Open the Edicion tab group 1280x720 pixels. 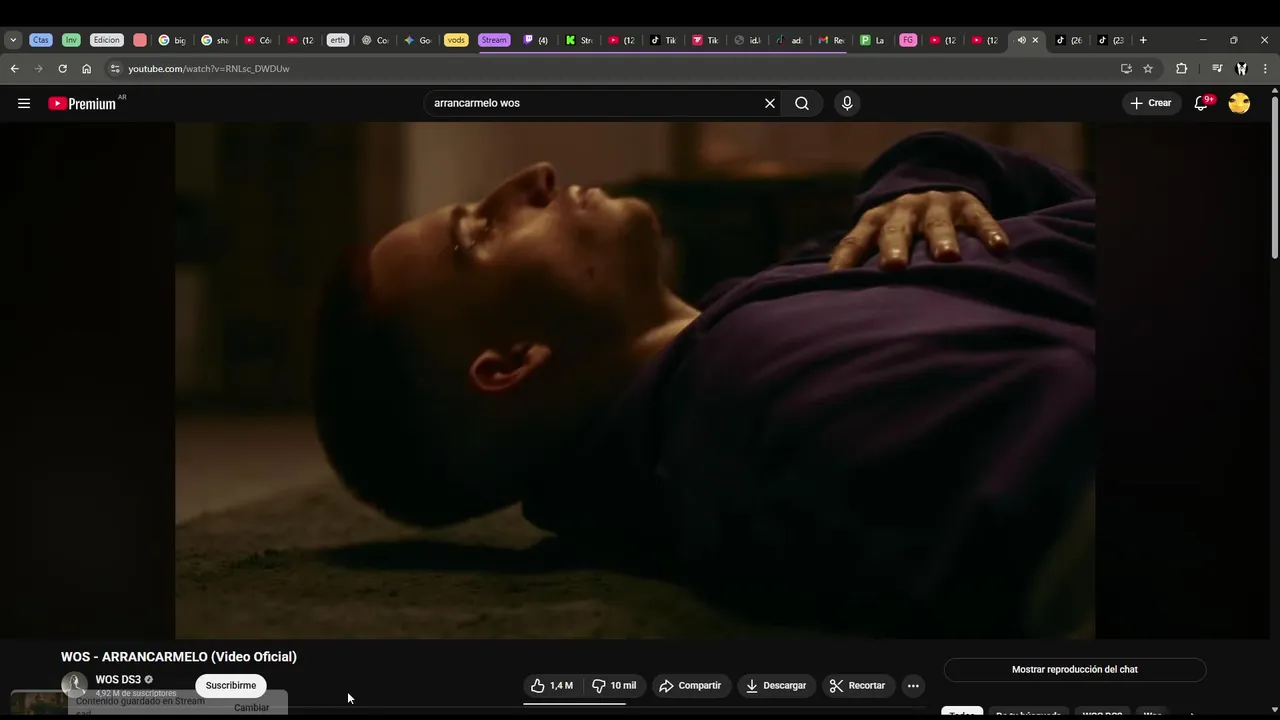pos(107,40)
